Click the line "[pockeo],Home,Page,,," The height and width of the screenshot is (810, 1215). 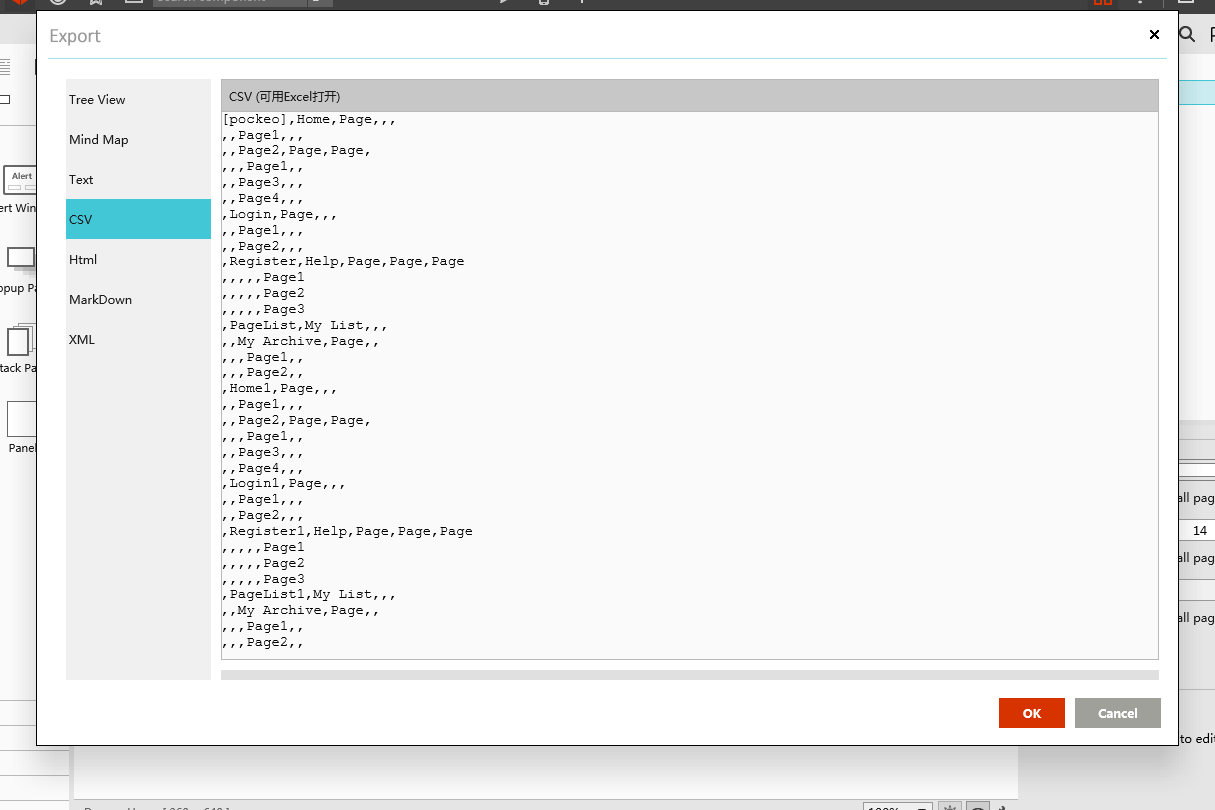pos(310,119)
